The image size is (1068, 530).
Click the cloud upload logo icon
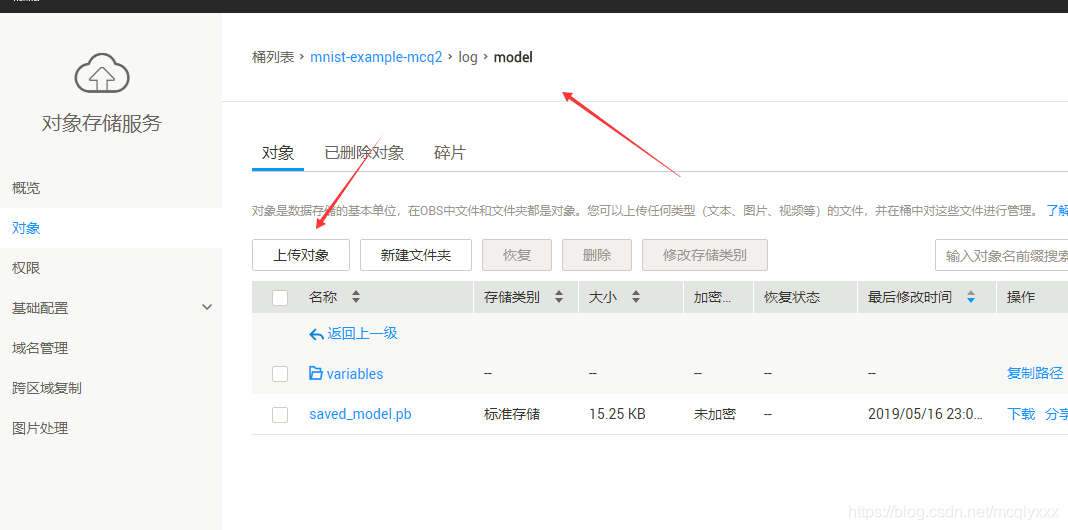pyautogui.click(x=102, y=72)
